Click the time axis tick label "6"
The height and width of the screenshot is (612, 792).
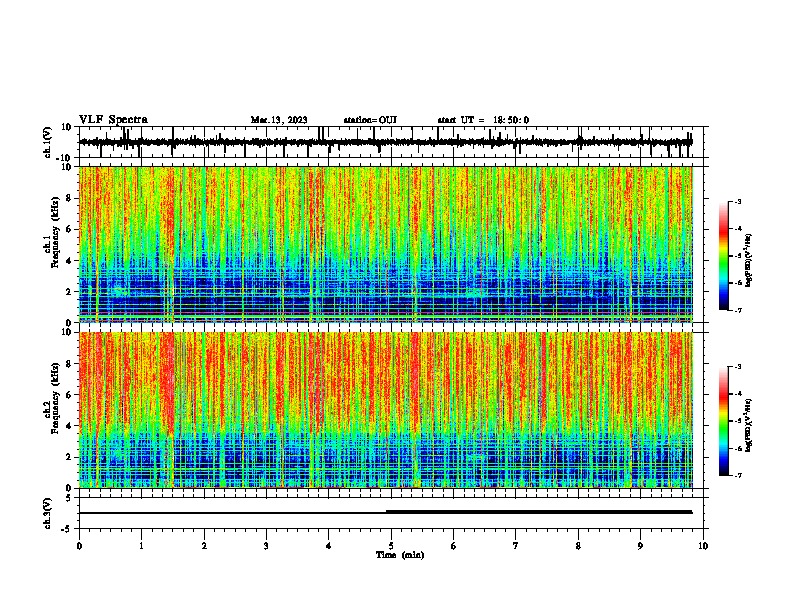point(454,546)
